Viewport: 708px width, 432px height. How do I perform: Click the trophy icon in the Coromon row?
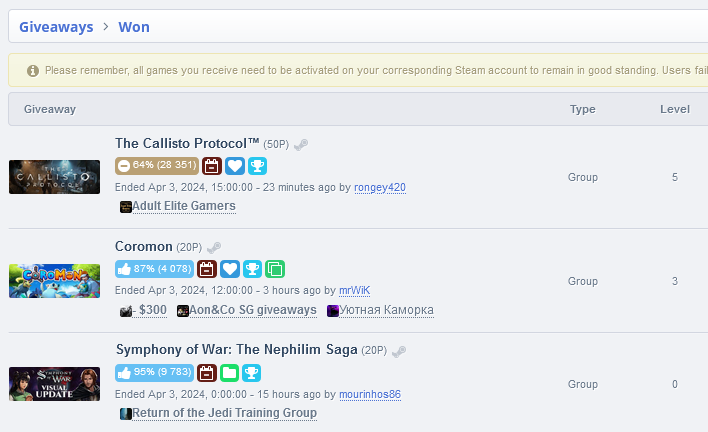tap(252, 269)
